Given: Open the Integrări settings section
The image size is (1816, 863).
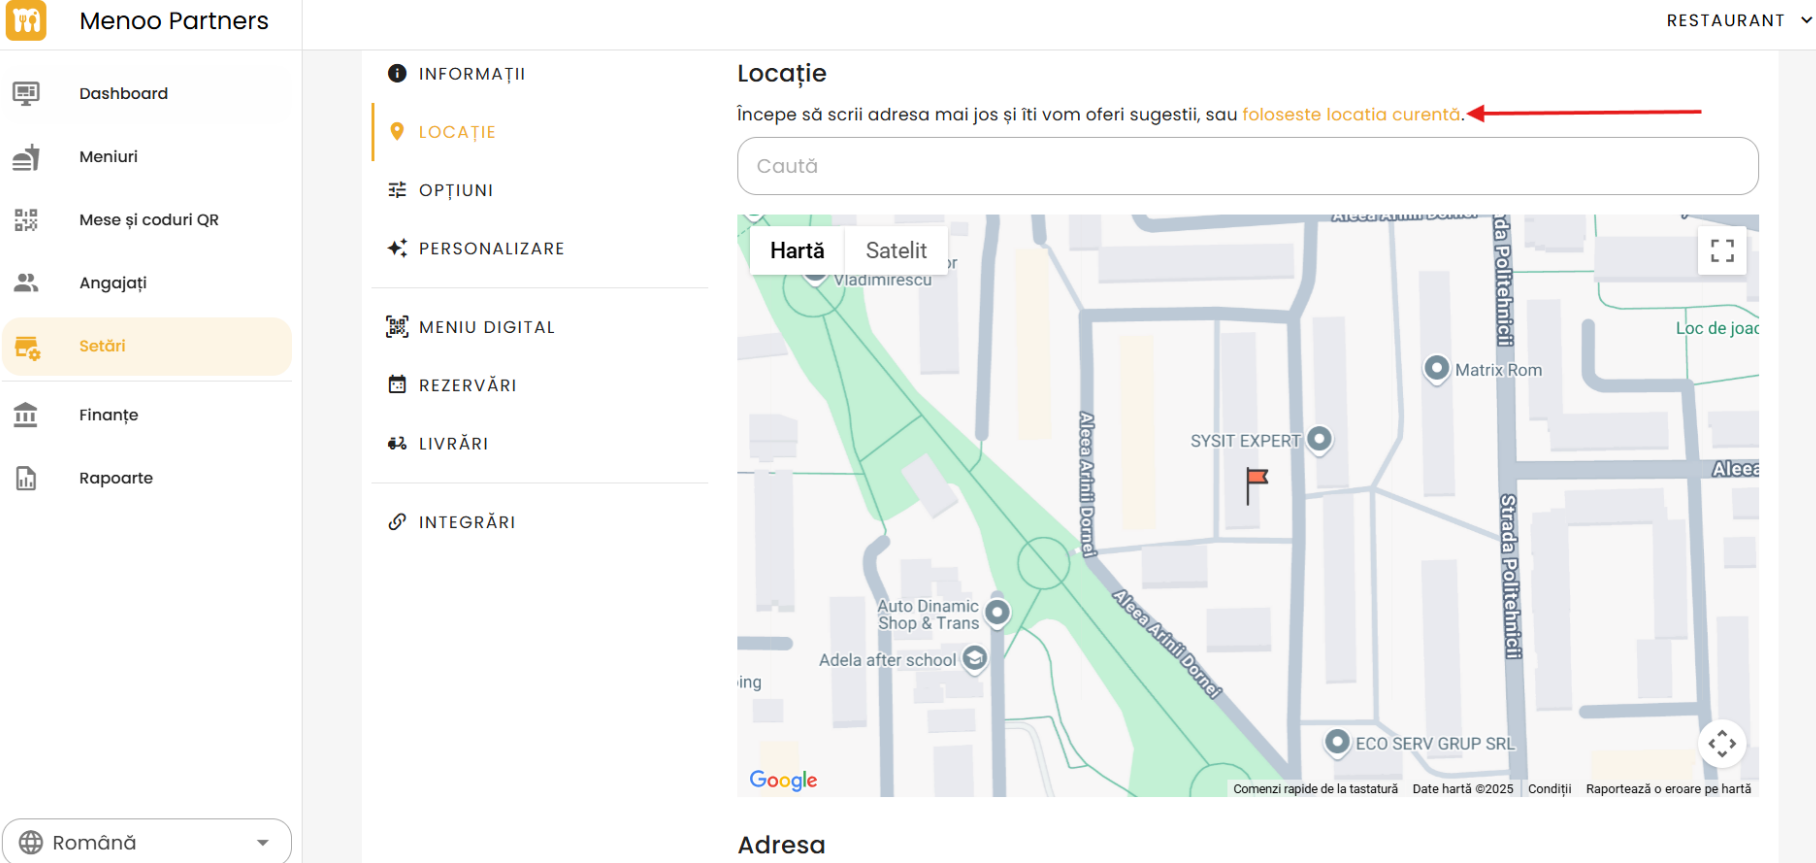Looking at the screenshot, I should 467,522.
